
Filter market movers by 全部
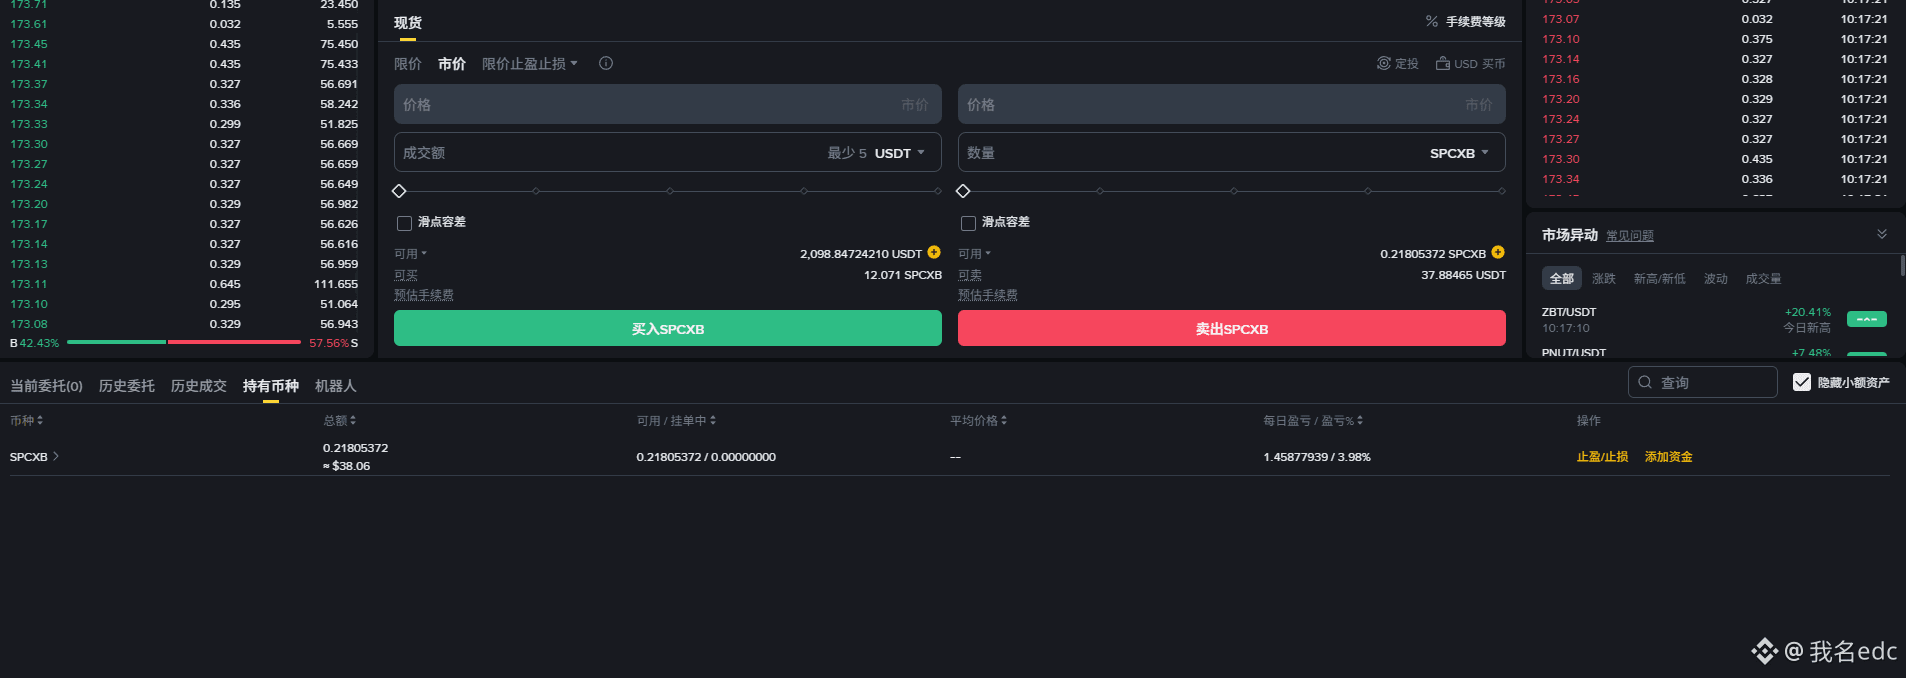point(1562,278)
